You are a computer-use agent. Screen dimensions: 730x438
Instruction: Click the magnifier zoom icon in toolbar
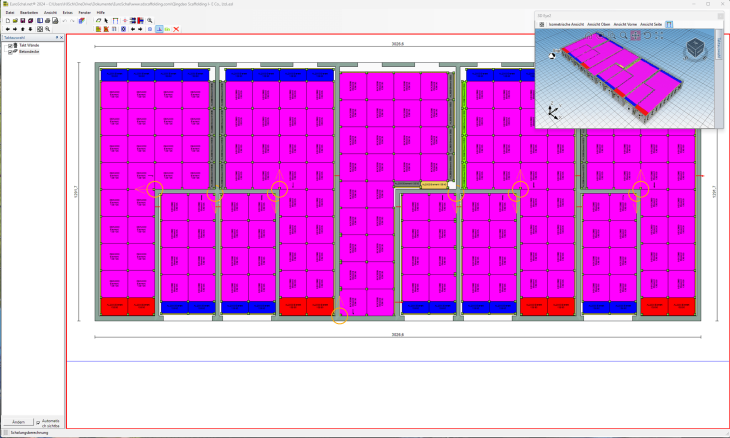point(149,20)
